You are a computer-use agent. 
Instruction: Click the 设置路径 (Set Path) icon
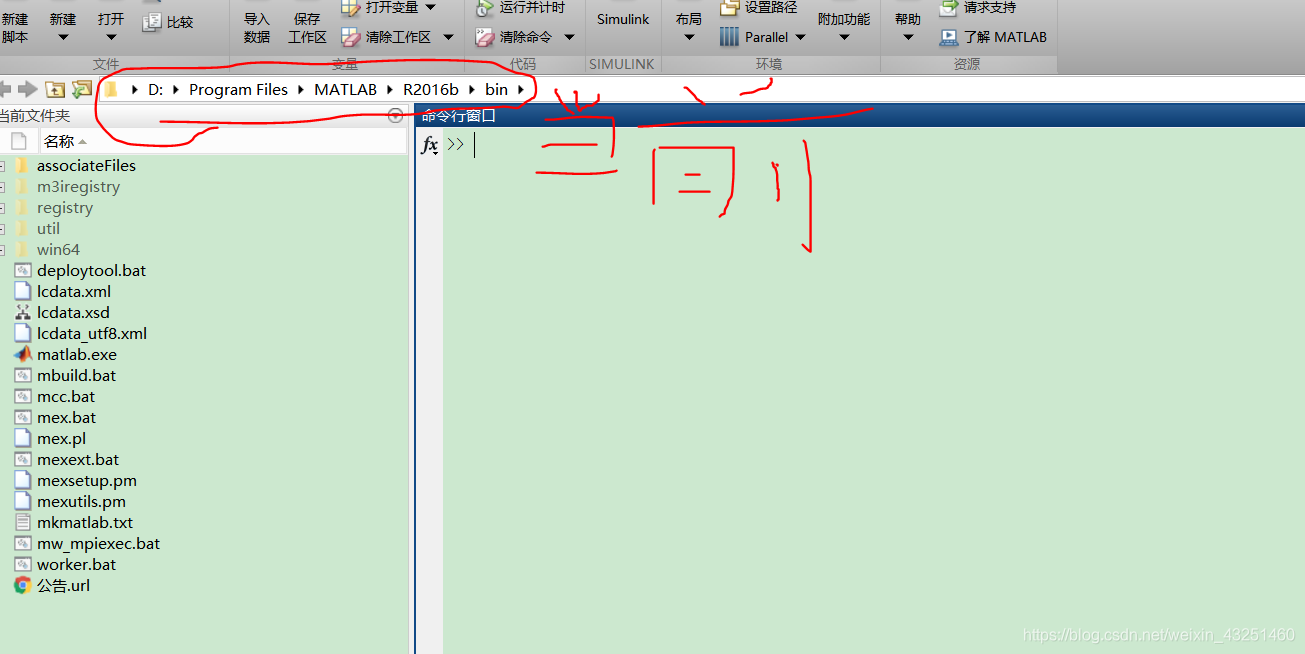pyautogui.click(x=730, y=8)
